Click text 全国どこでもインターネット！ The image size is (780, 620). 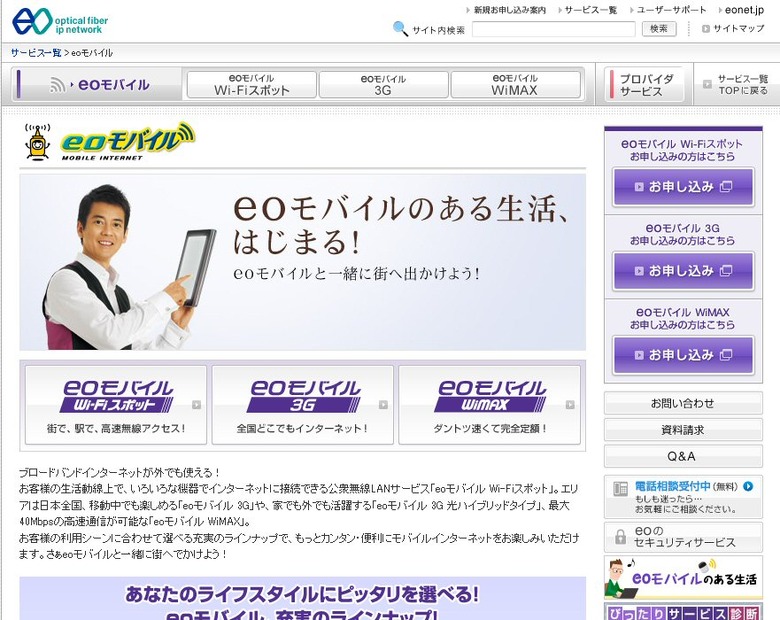tap(302, 428)
